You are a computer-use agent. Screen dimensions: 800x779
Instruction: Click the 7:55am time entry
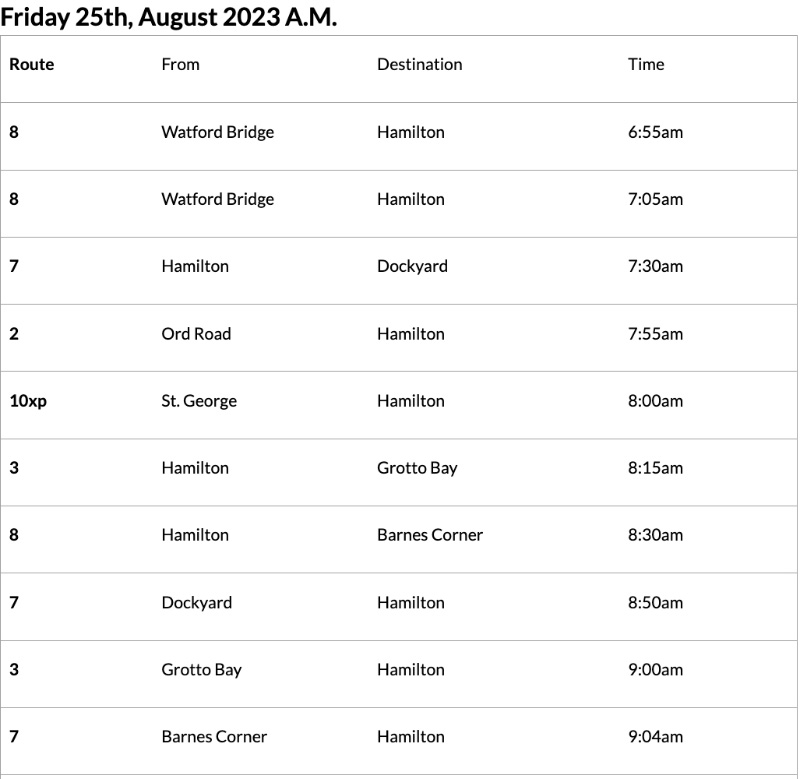[655, 333]
